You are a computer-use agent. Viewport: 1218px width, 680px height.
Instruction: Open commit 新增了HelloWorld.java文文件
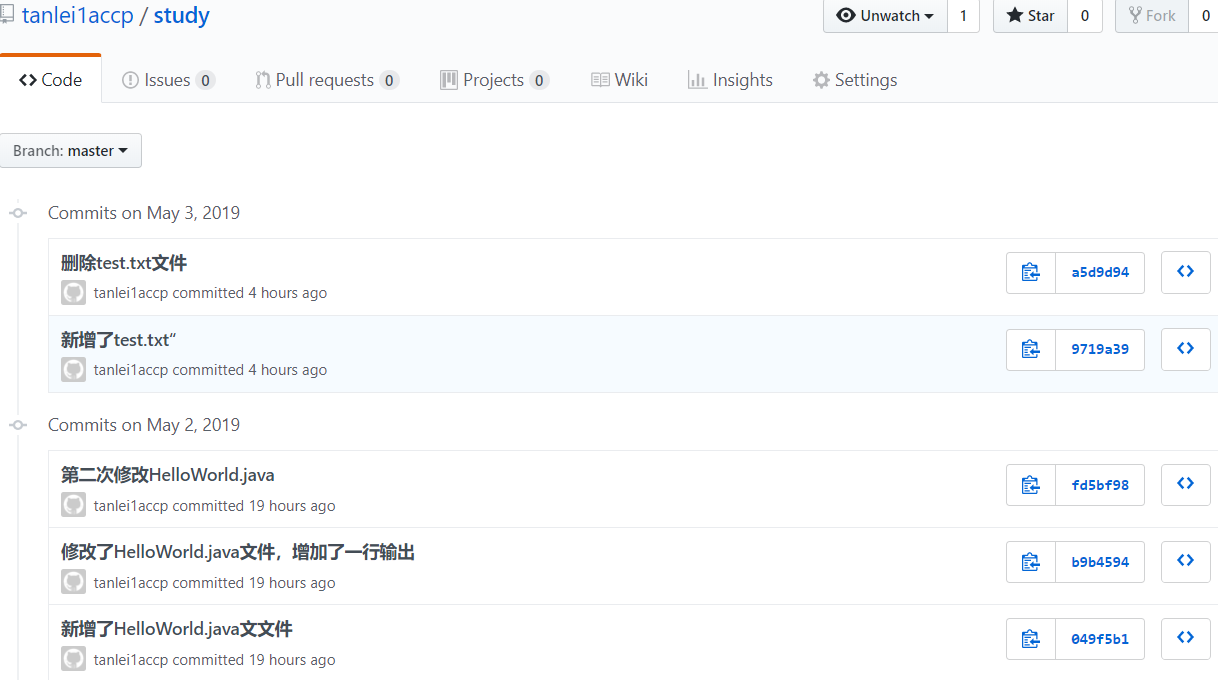pos(177,629)
